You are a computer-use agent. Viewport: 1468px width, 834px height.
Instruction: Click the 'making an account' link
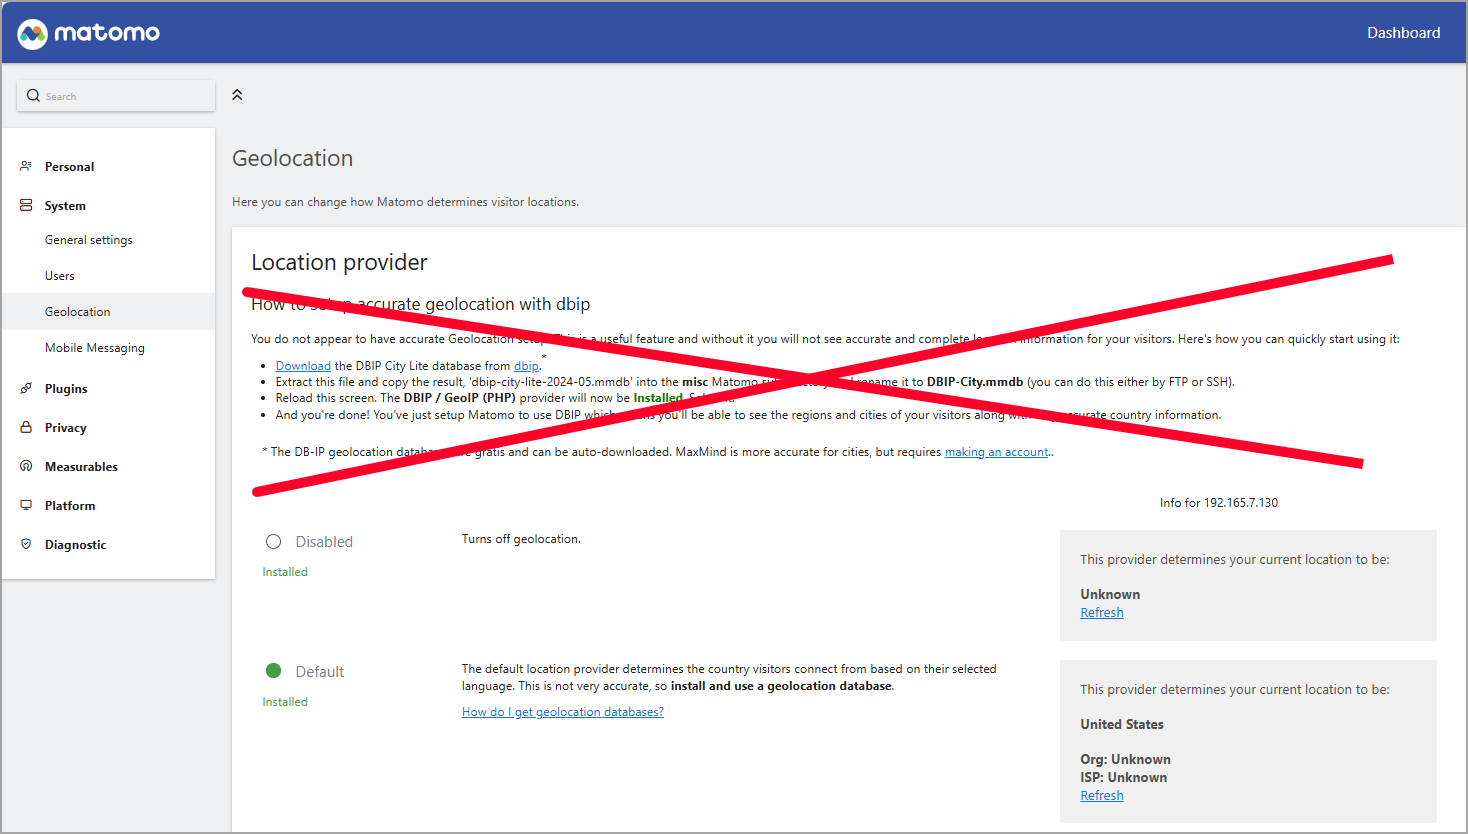(997, 452)
